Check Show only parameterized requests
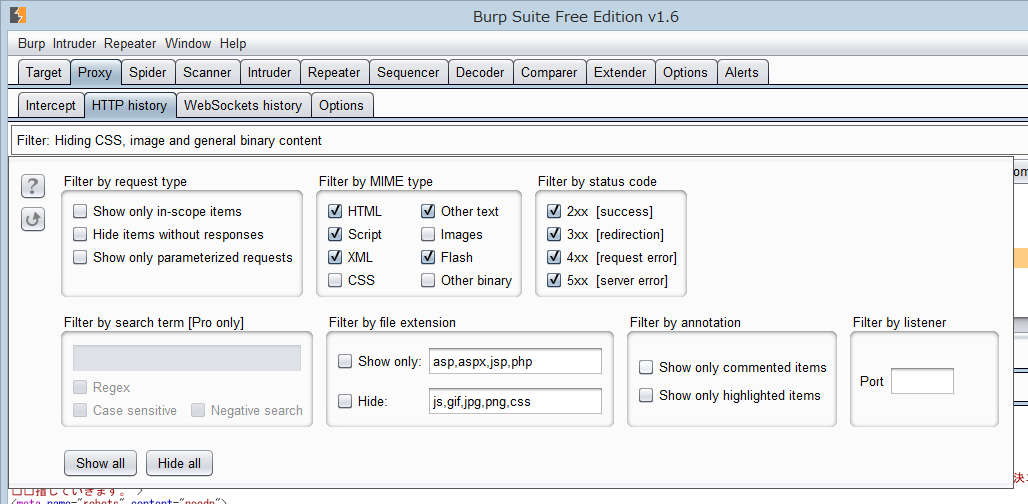Viewport: 1028px width, 504px height. point(80,258)
